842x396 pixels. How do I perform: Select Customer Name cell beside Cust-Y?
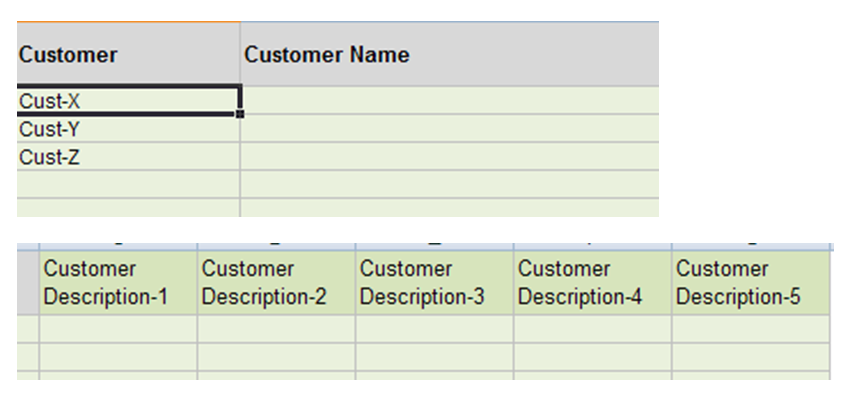point(450,129)
